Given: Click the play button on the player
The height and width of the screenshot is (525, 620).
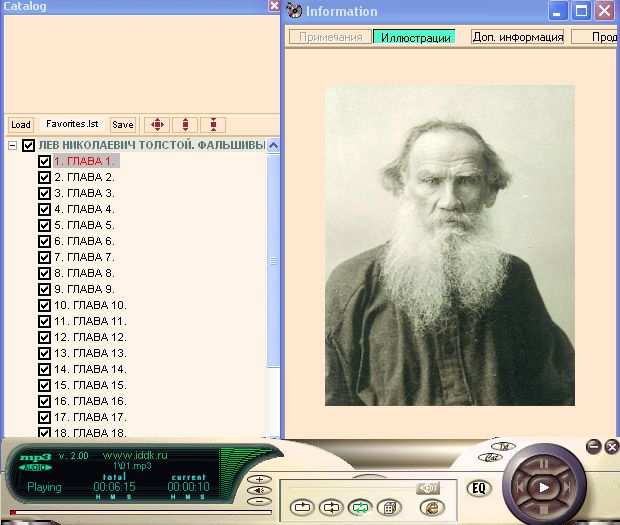Looking at the screenshot, I should pyautogui.click(x=544, y=487).
